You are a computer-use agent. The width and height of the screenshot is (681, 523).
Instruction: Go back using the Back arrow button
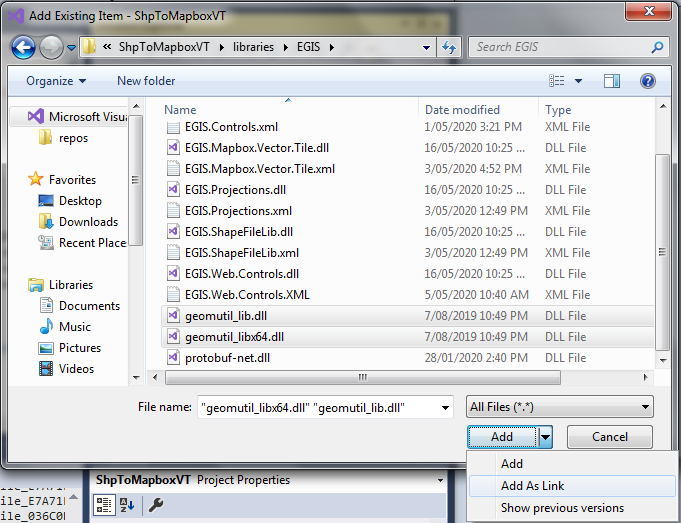pos(23,47)
